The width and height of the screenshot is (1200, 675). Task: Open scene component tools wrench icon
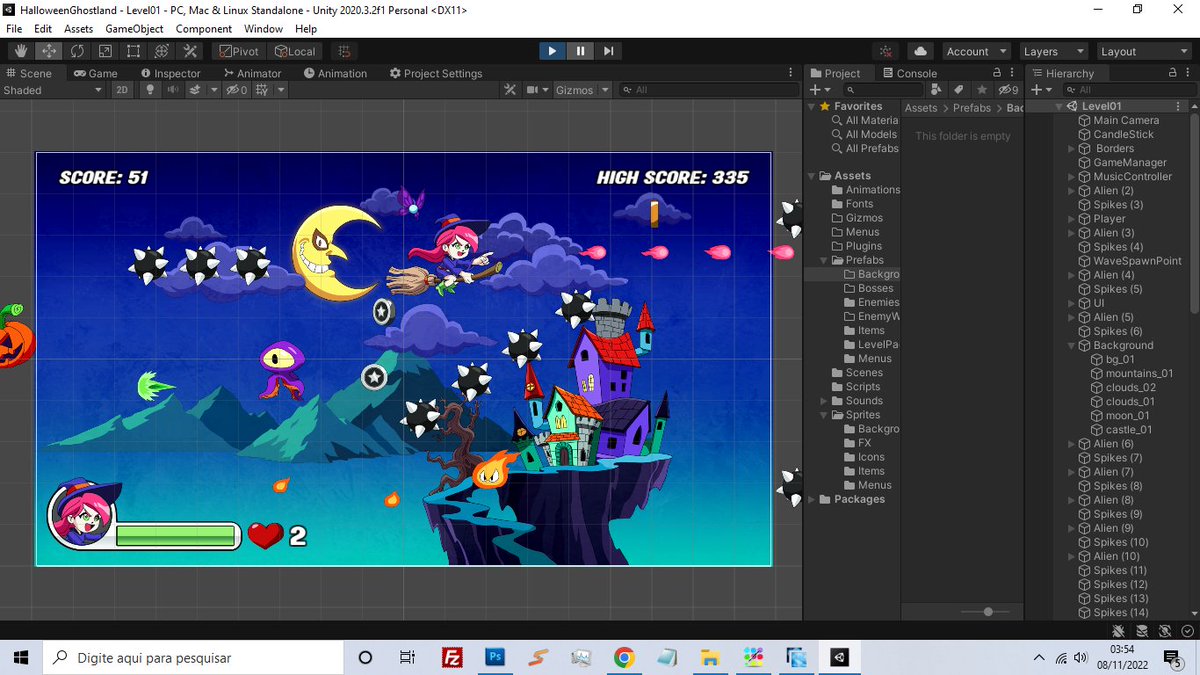(x=510, y=90)
